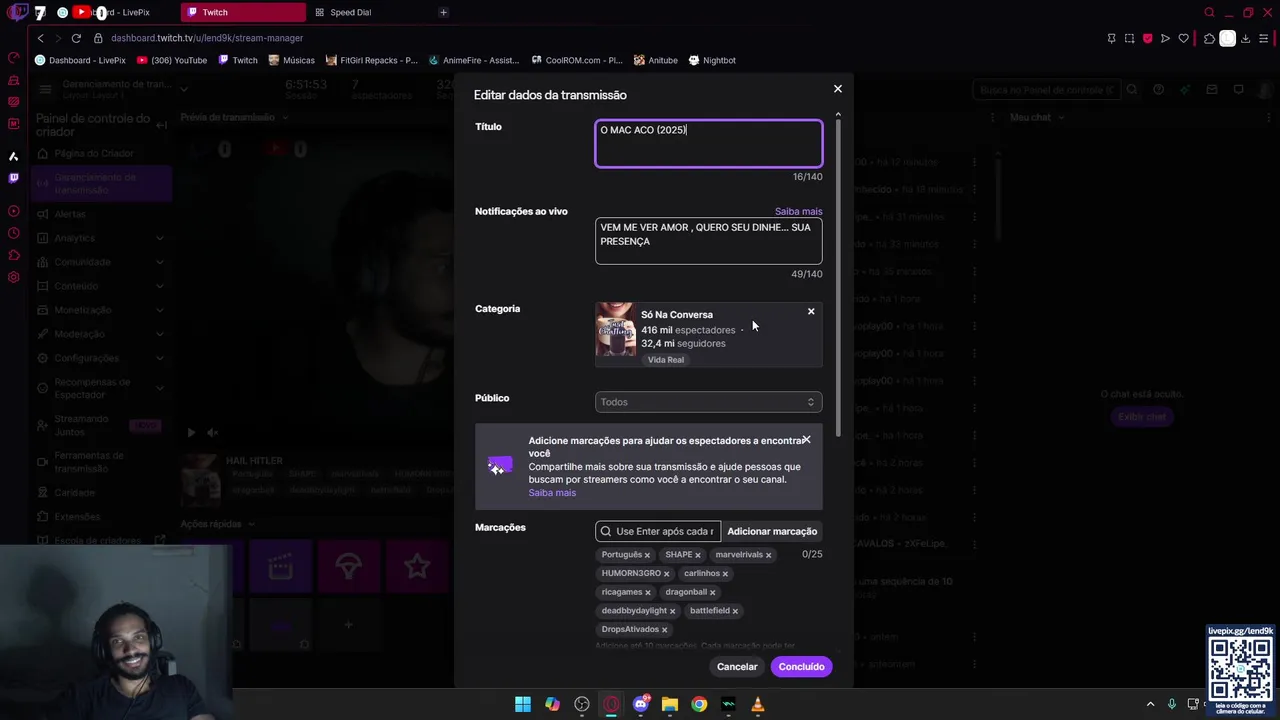The width and height of the screenshot is (1280, 720).
Task: Remove the carlinhos tag
Action: click(725, 574)
